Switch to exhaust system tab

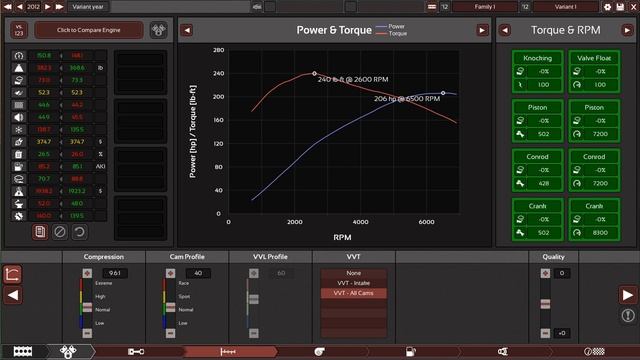(503, 351)
